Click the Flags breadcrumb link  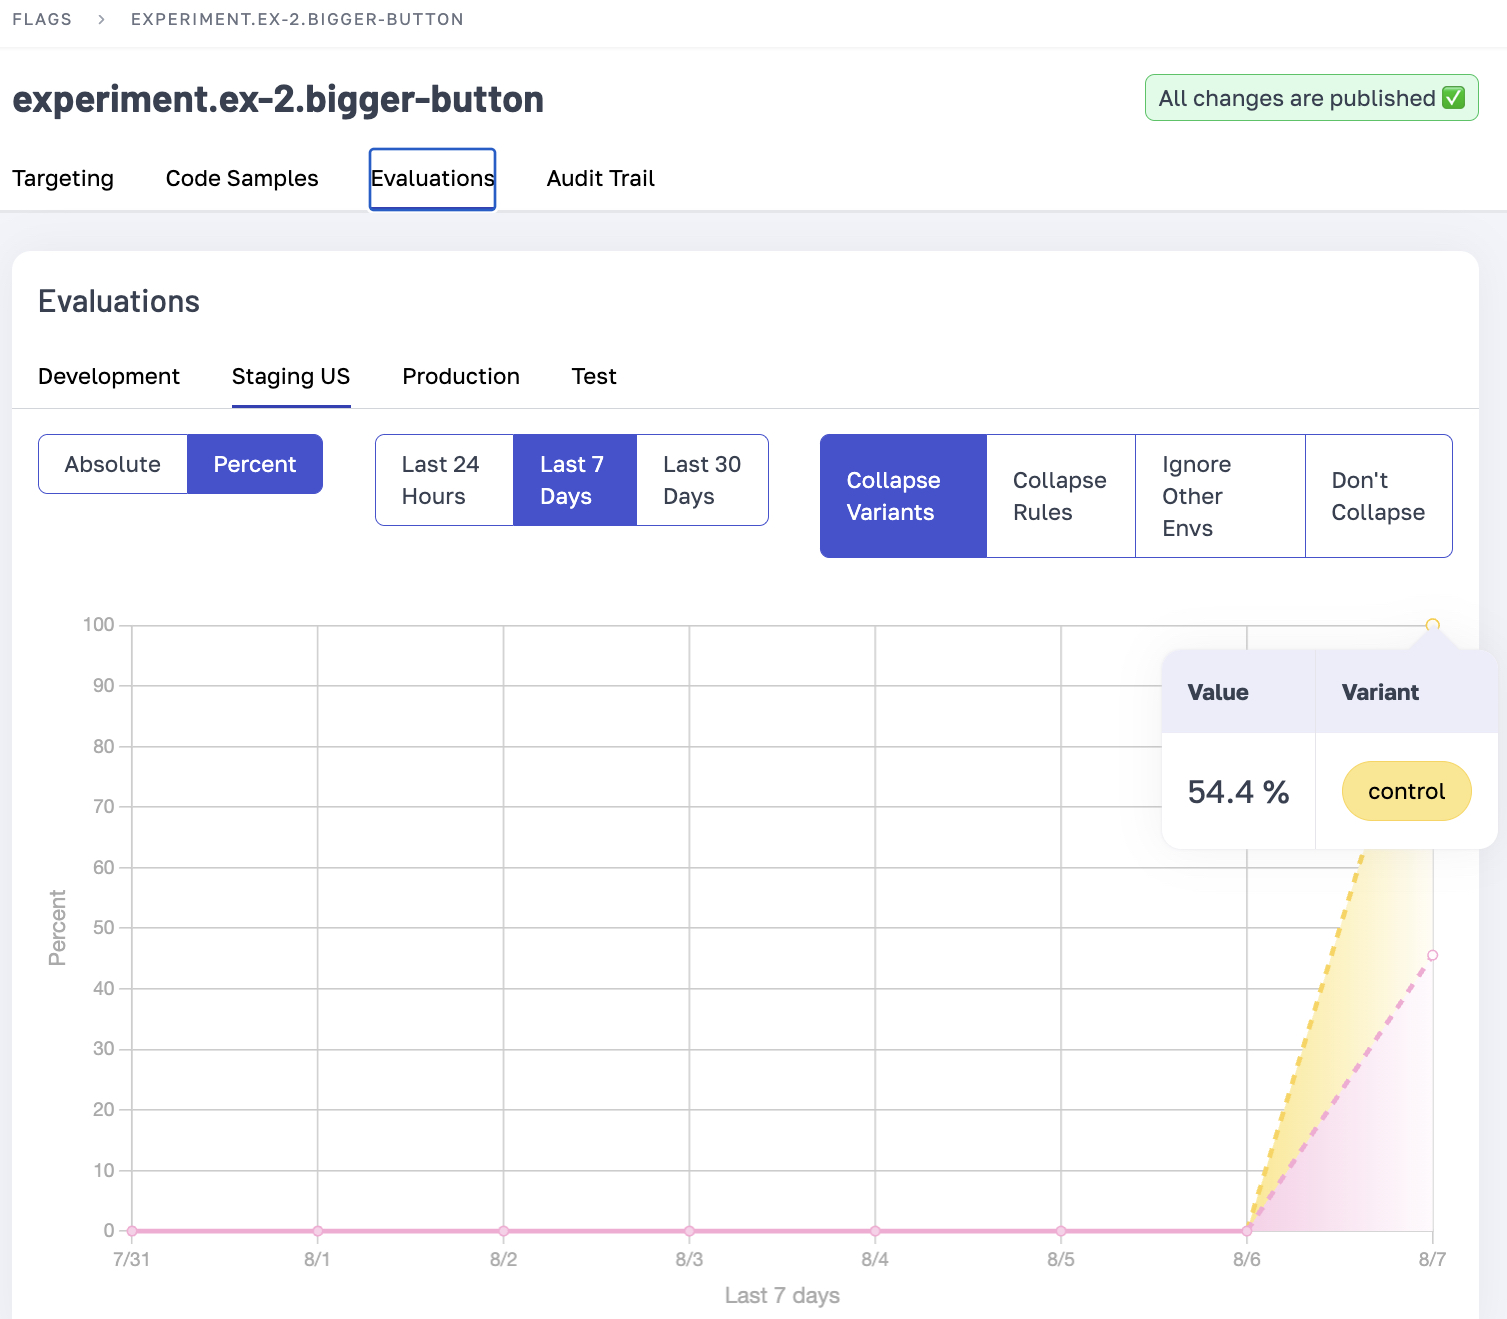42,19
